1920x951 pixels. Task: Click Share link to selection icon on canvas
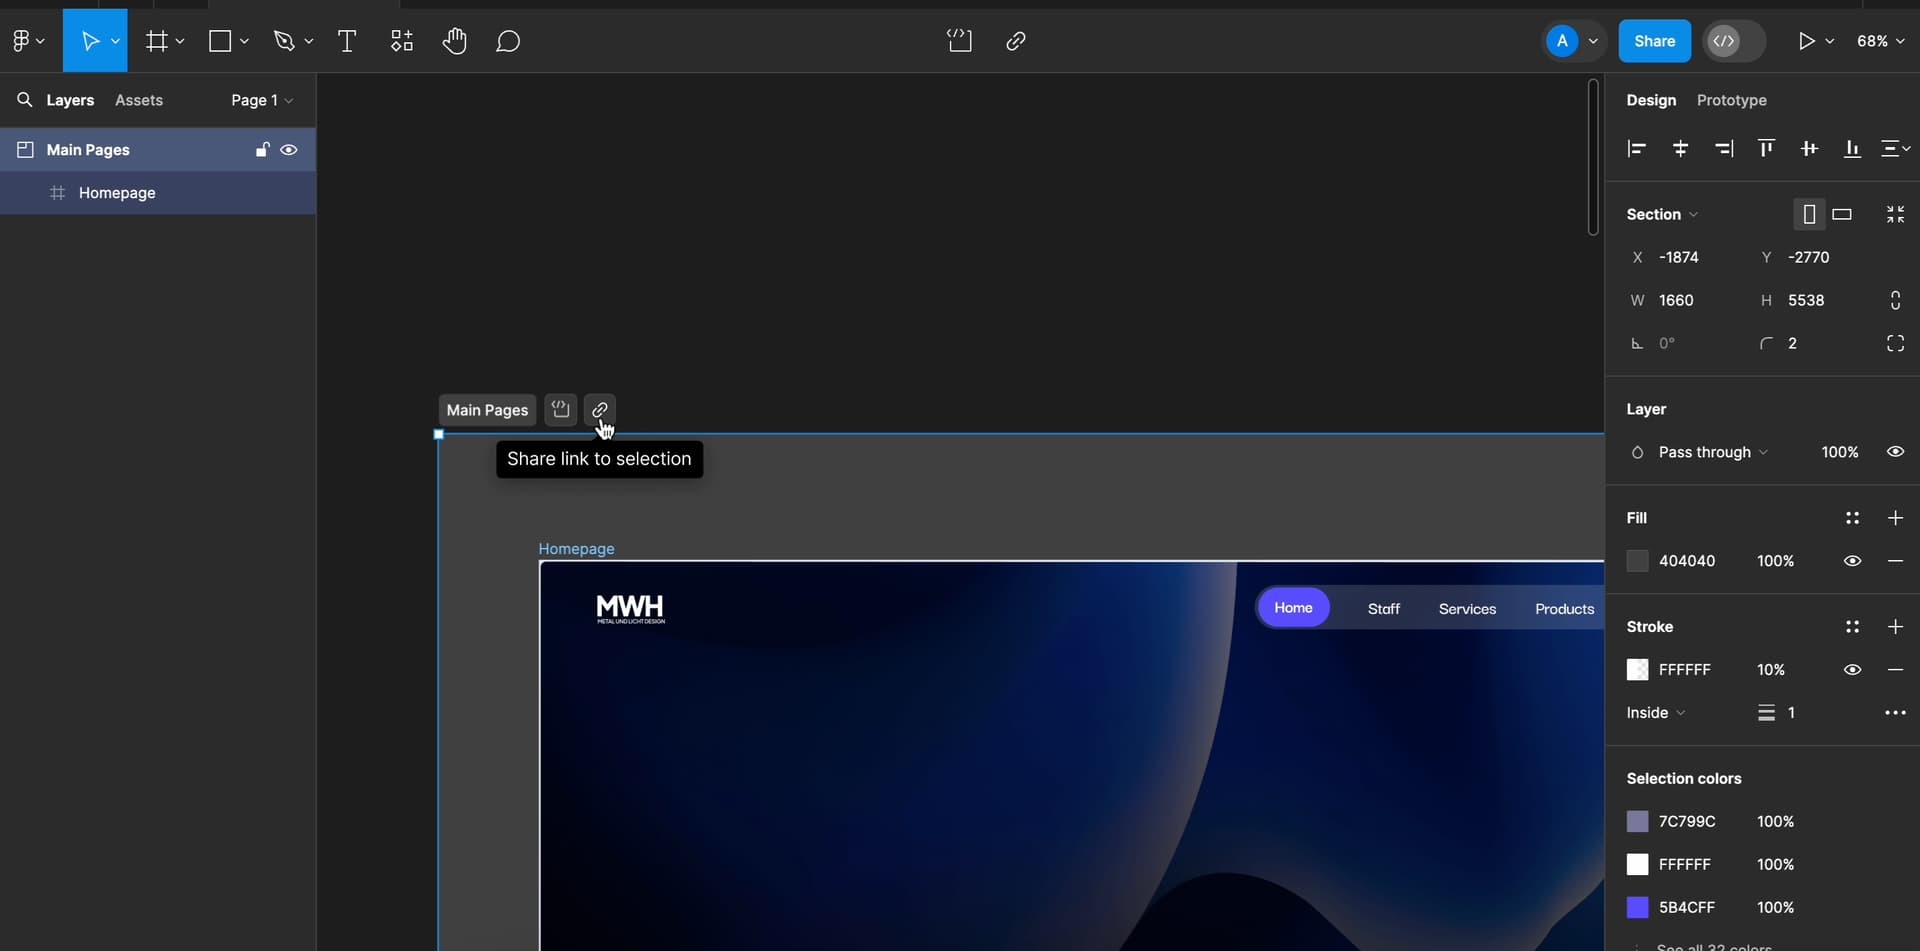600,410
